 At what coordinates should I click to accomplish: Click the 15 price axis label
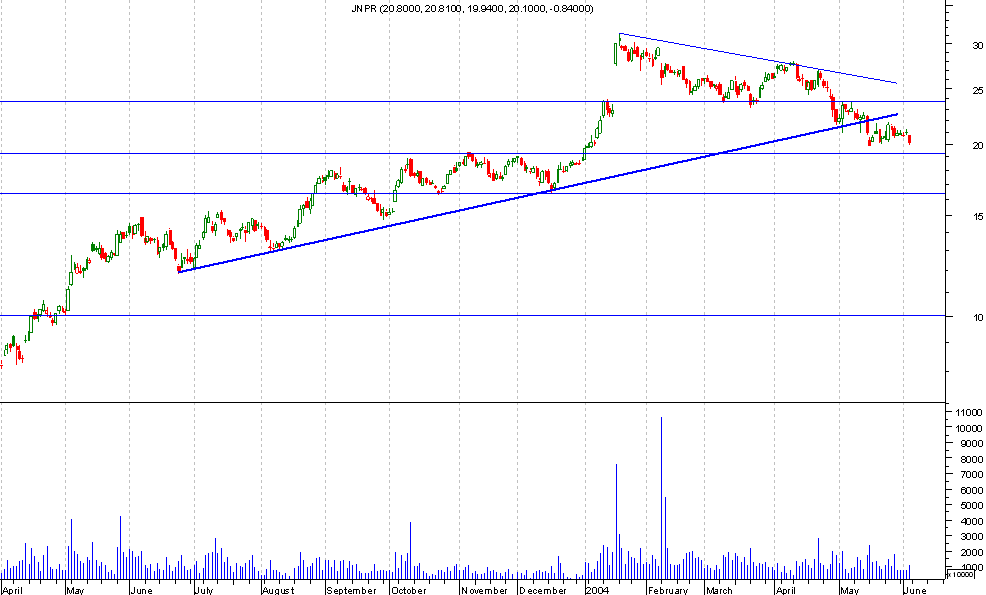click(978, 216)
